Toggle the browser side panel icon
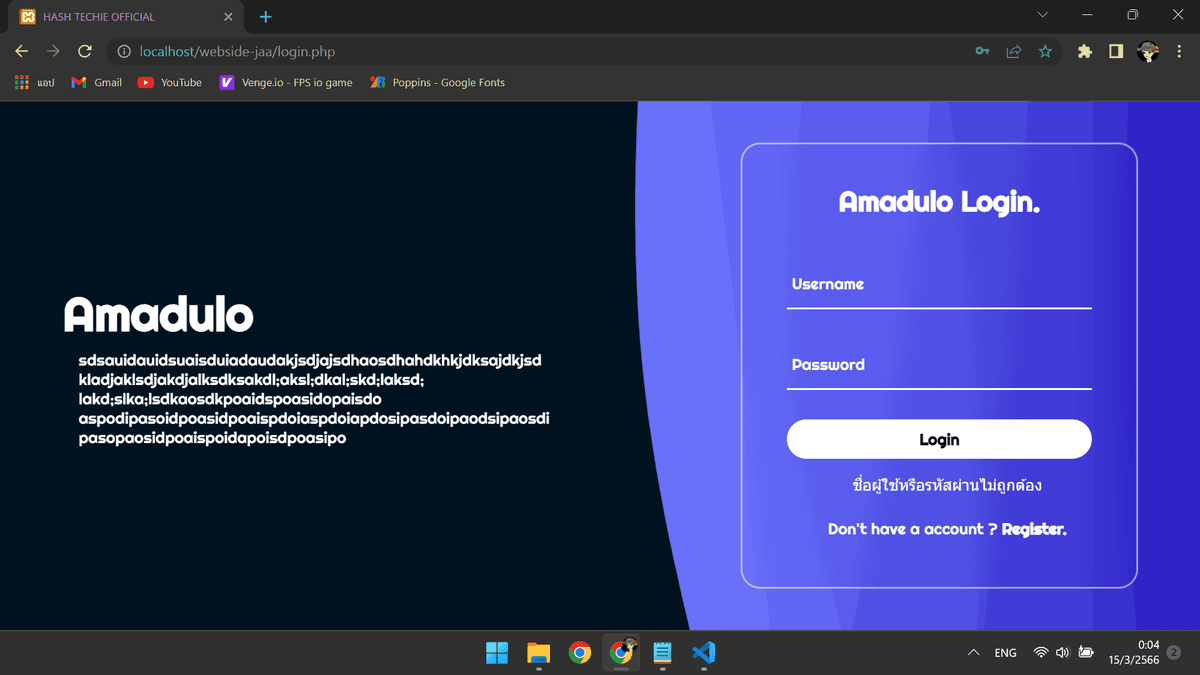The width and height of the screenshot is (1200, 675). [1116, 51]
